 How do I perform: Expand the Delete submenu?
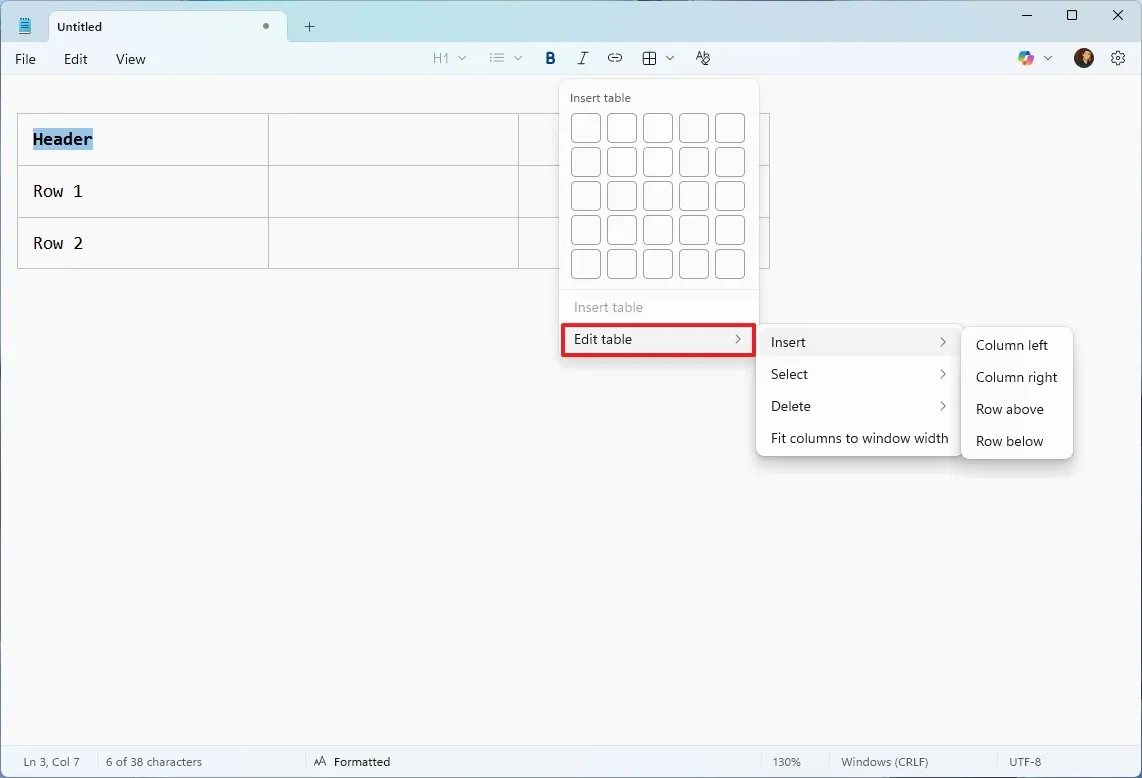tap(857, 406)
